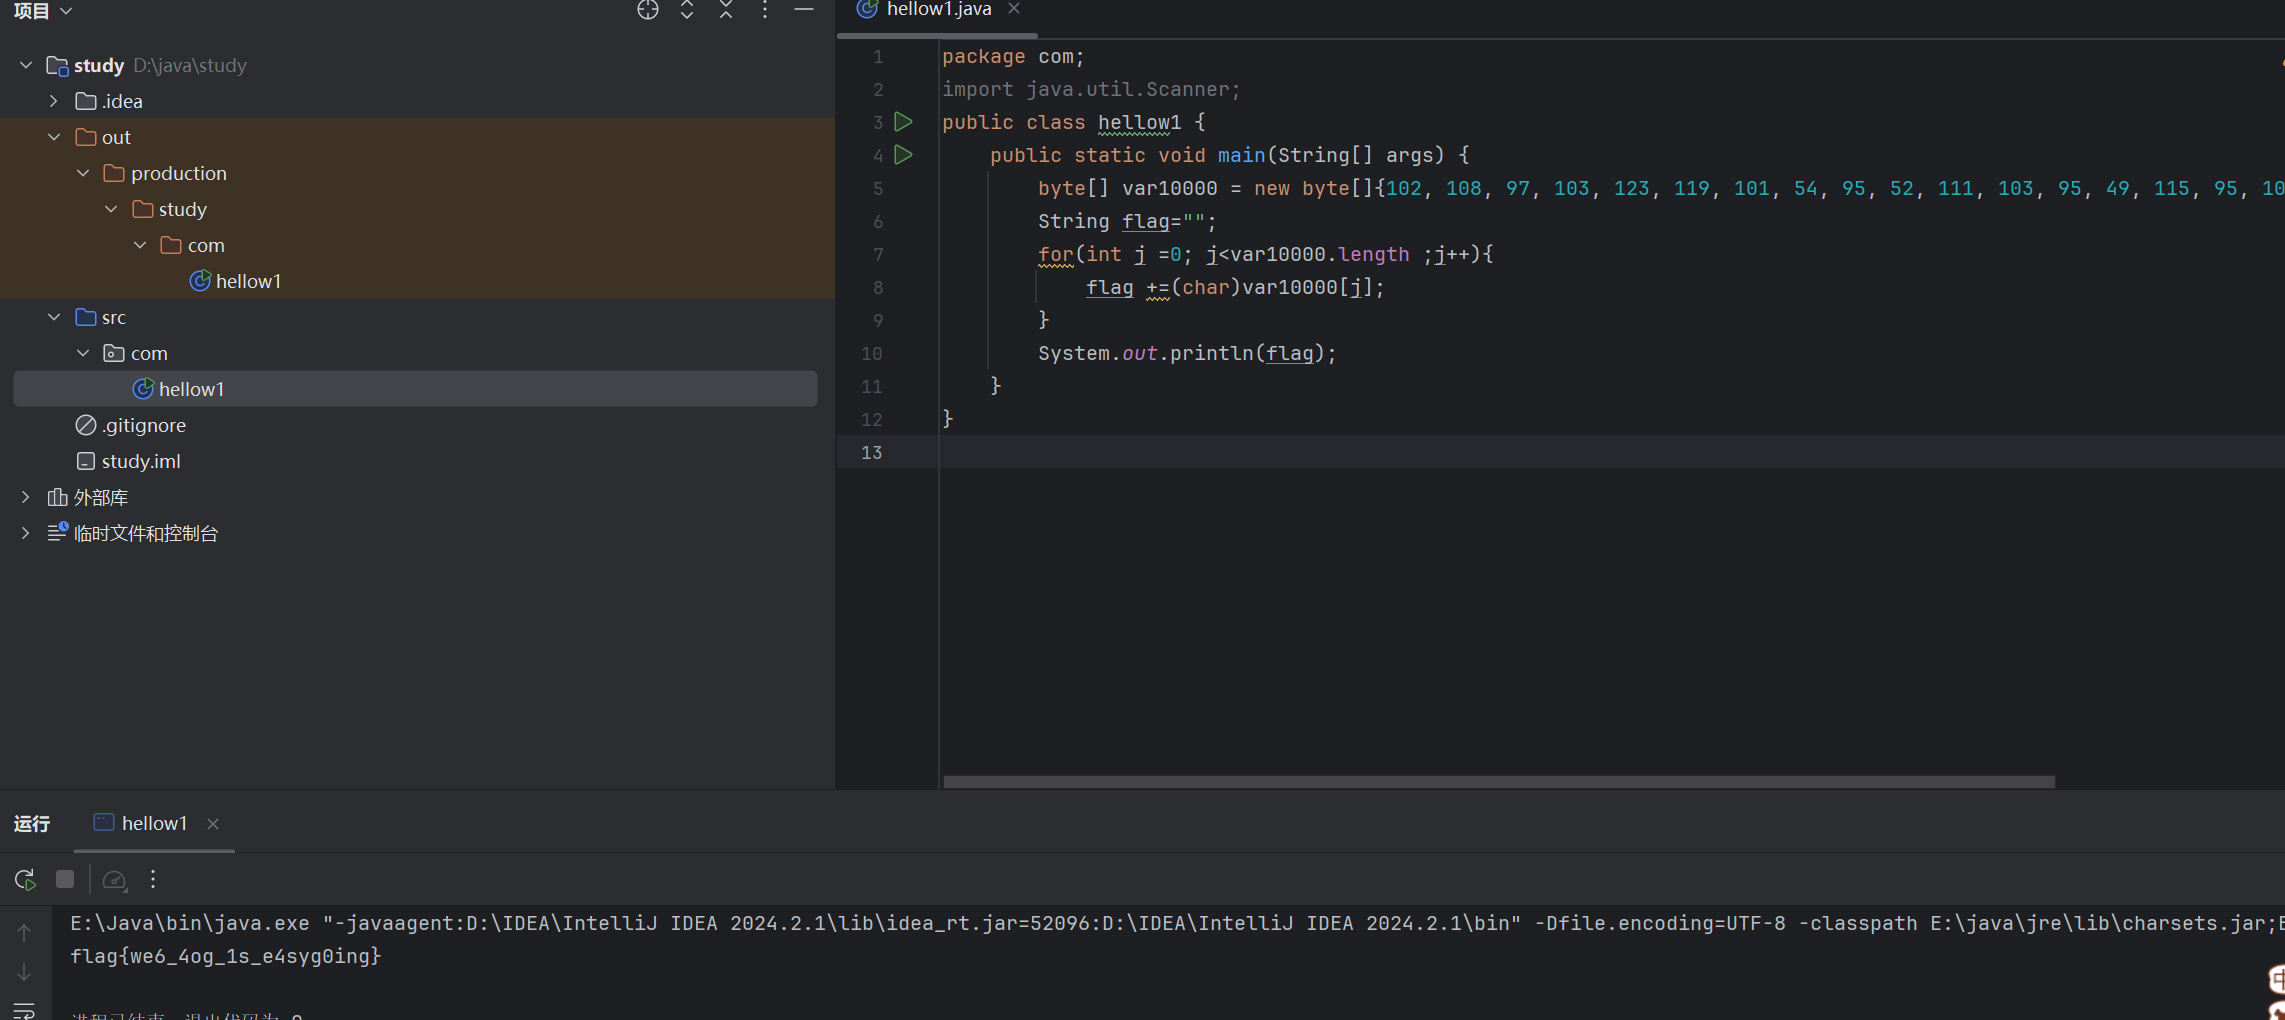Click the flag{we6_4og_1s_e4syg0ing} console output
Screen dimensions: 2285x1020
tap(226, 956)
